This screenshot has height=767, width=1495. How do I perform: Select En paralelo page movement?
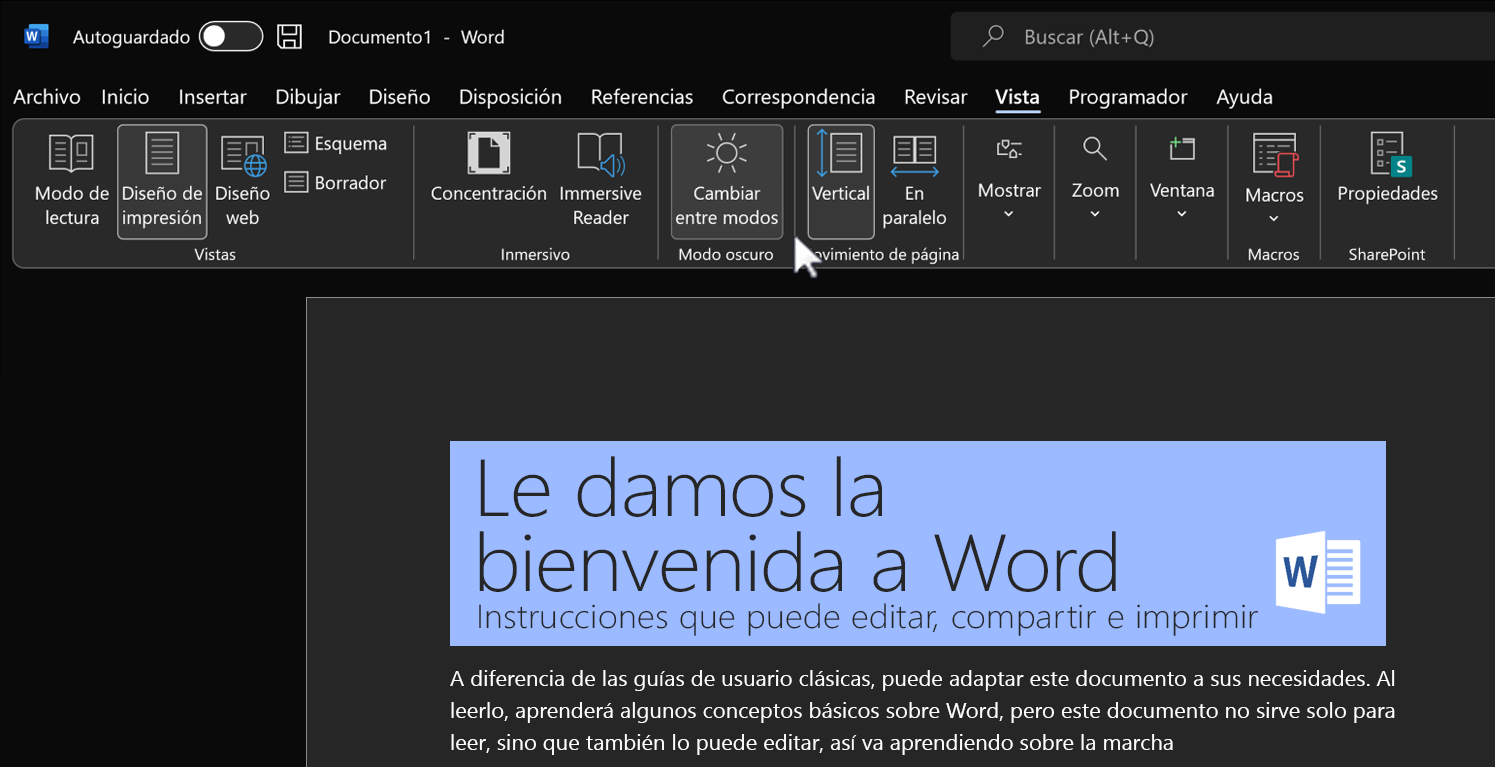914,181
